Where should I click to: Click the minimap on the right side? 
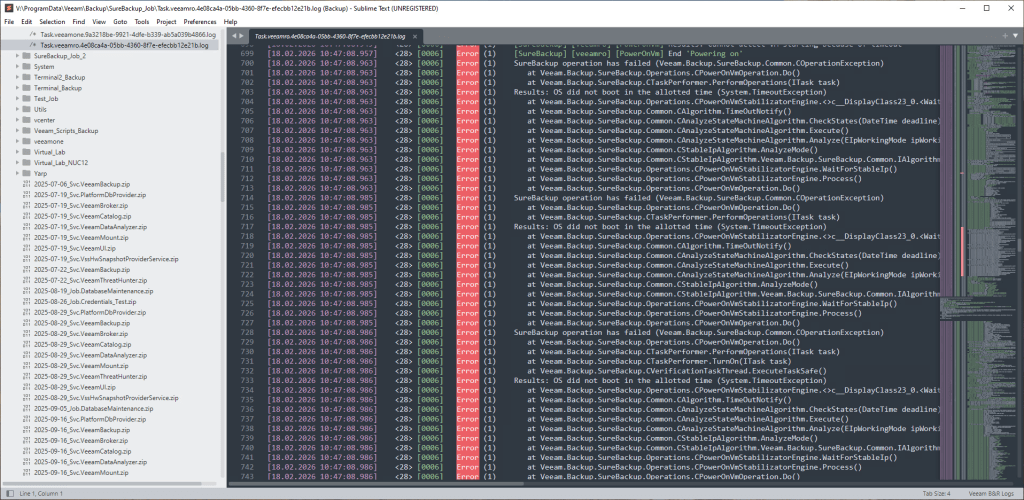976,250
